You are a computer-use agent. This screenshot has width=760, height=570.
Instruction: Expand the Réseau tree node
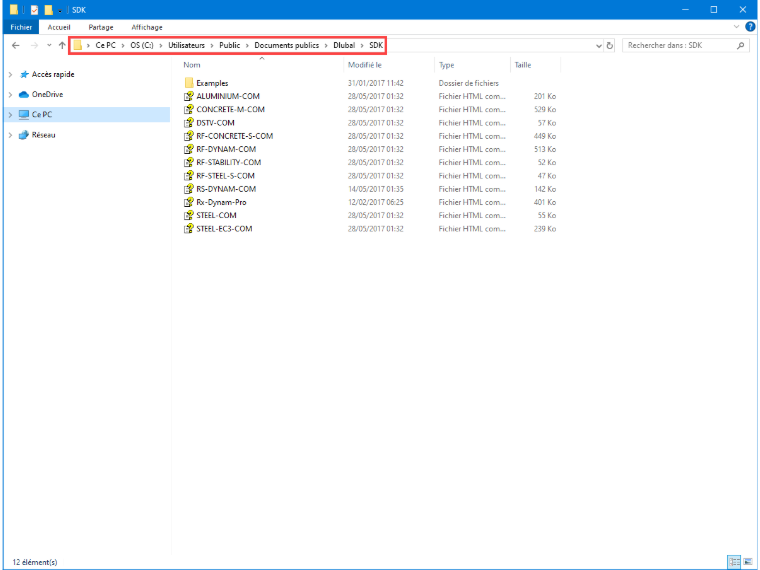coord(11,135)
